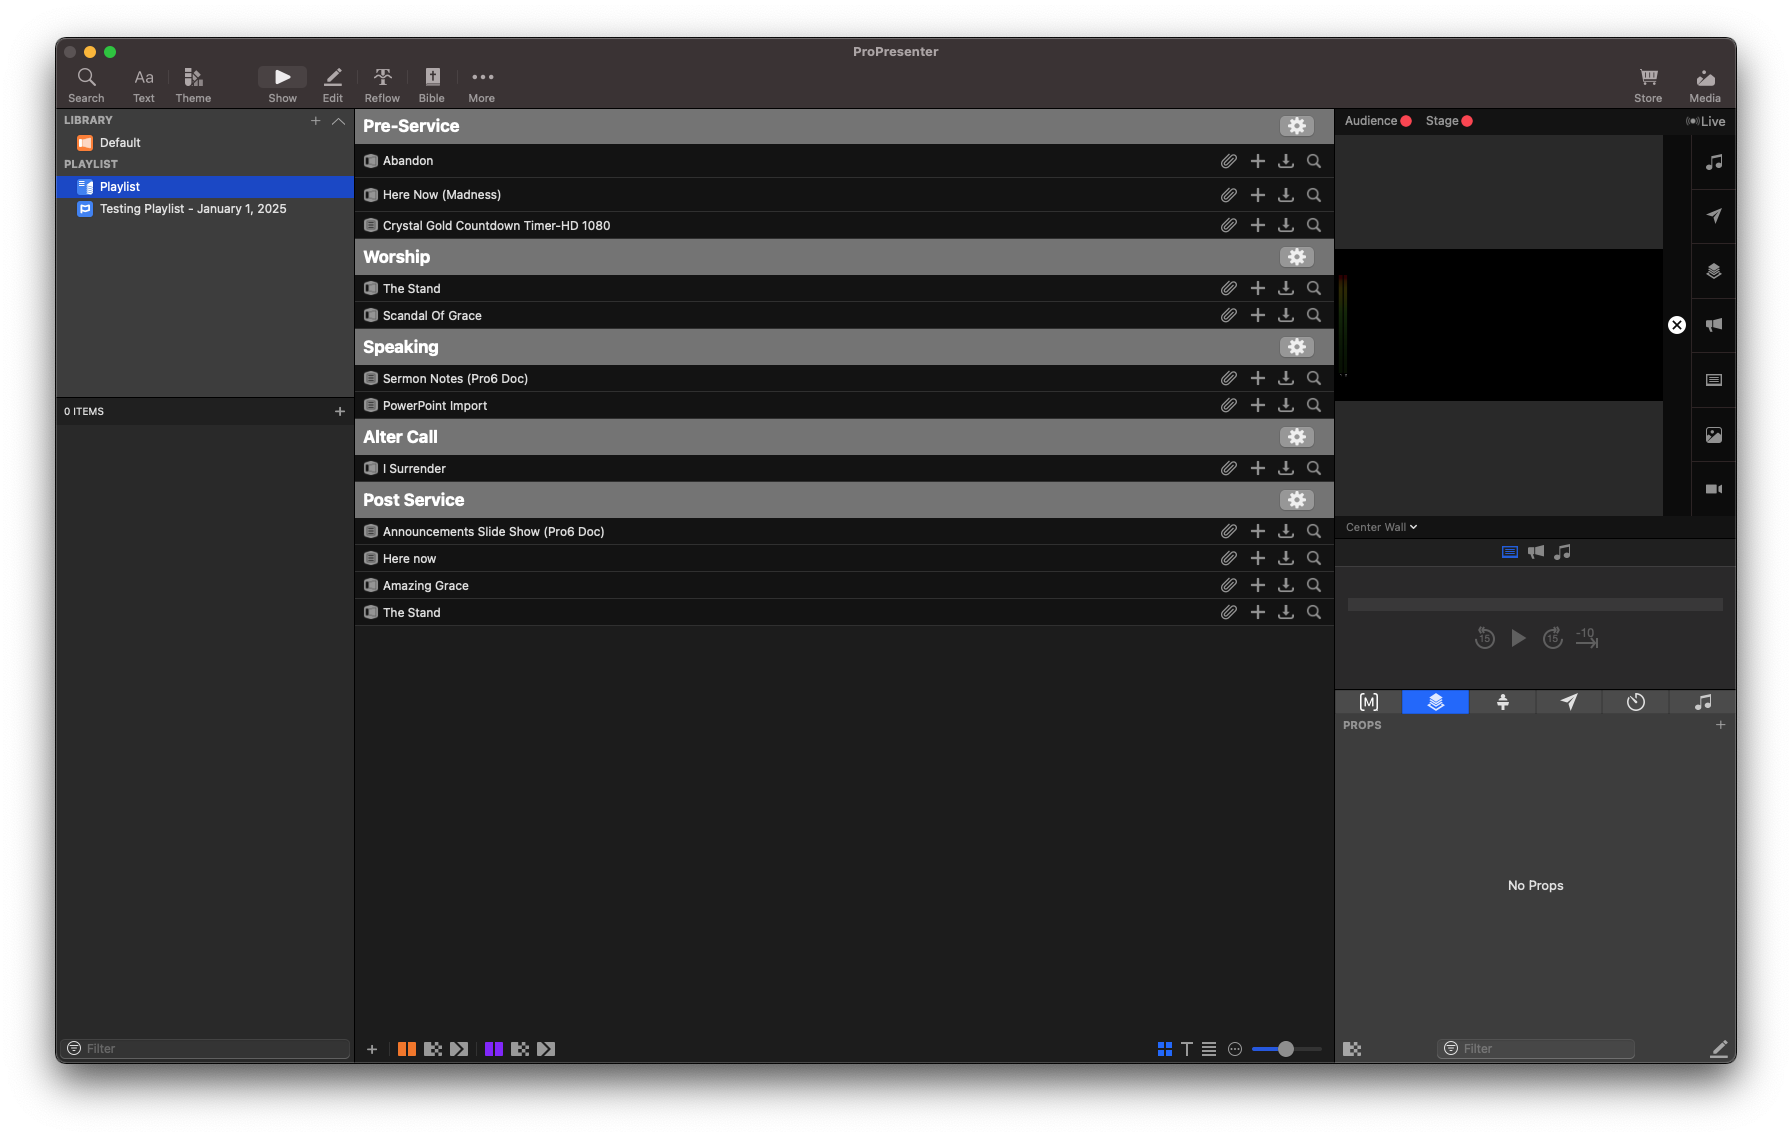The width and height of the screenshot is (1792, 1137).
Task: Select the audio transport layer toggle
Action: [x=1563, y=552]
